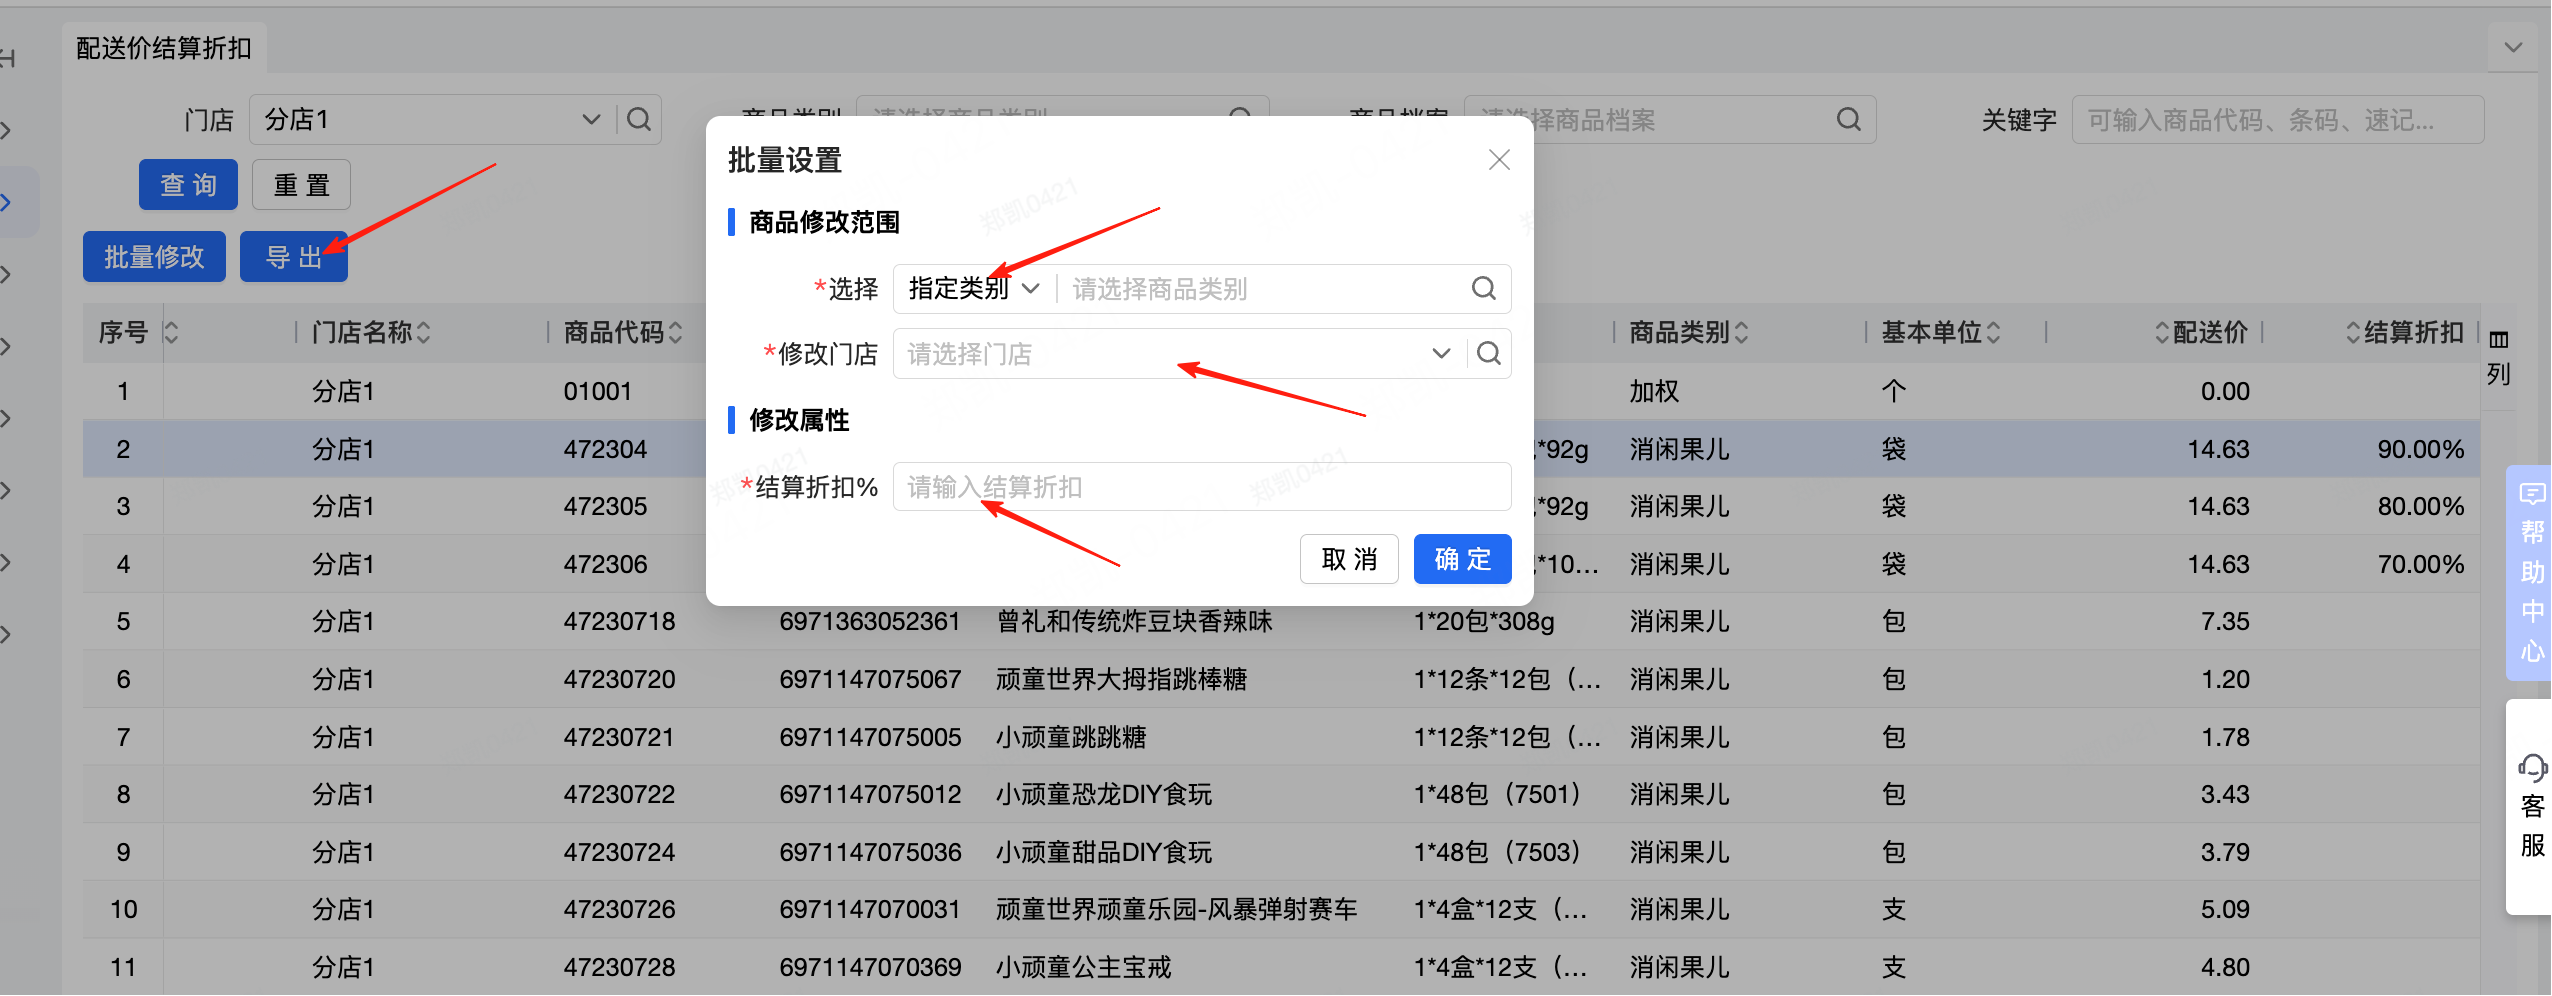The width and height of the screenshot is (2552, 996).
Task: Open the 指定类别 scope dropdown
Action: point(974,289)
